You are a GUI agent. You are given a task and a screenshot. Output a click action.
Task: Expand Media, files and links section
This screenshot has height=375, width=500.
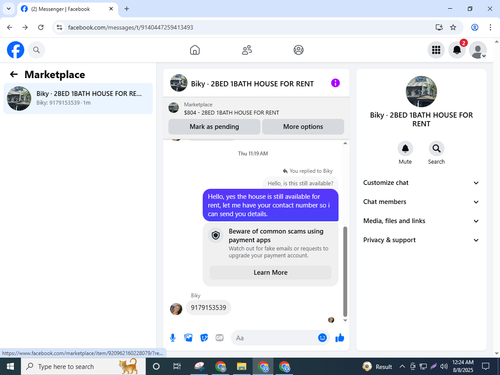click(421, 221)
